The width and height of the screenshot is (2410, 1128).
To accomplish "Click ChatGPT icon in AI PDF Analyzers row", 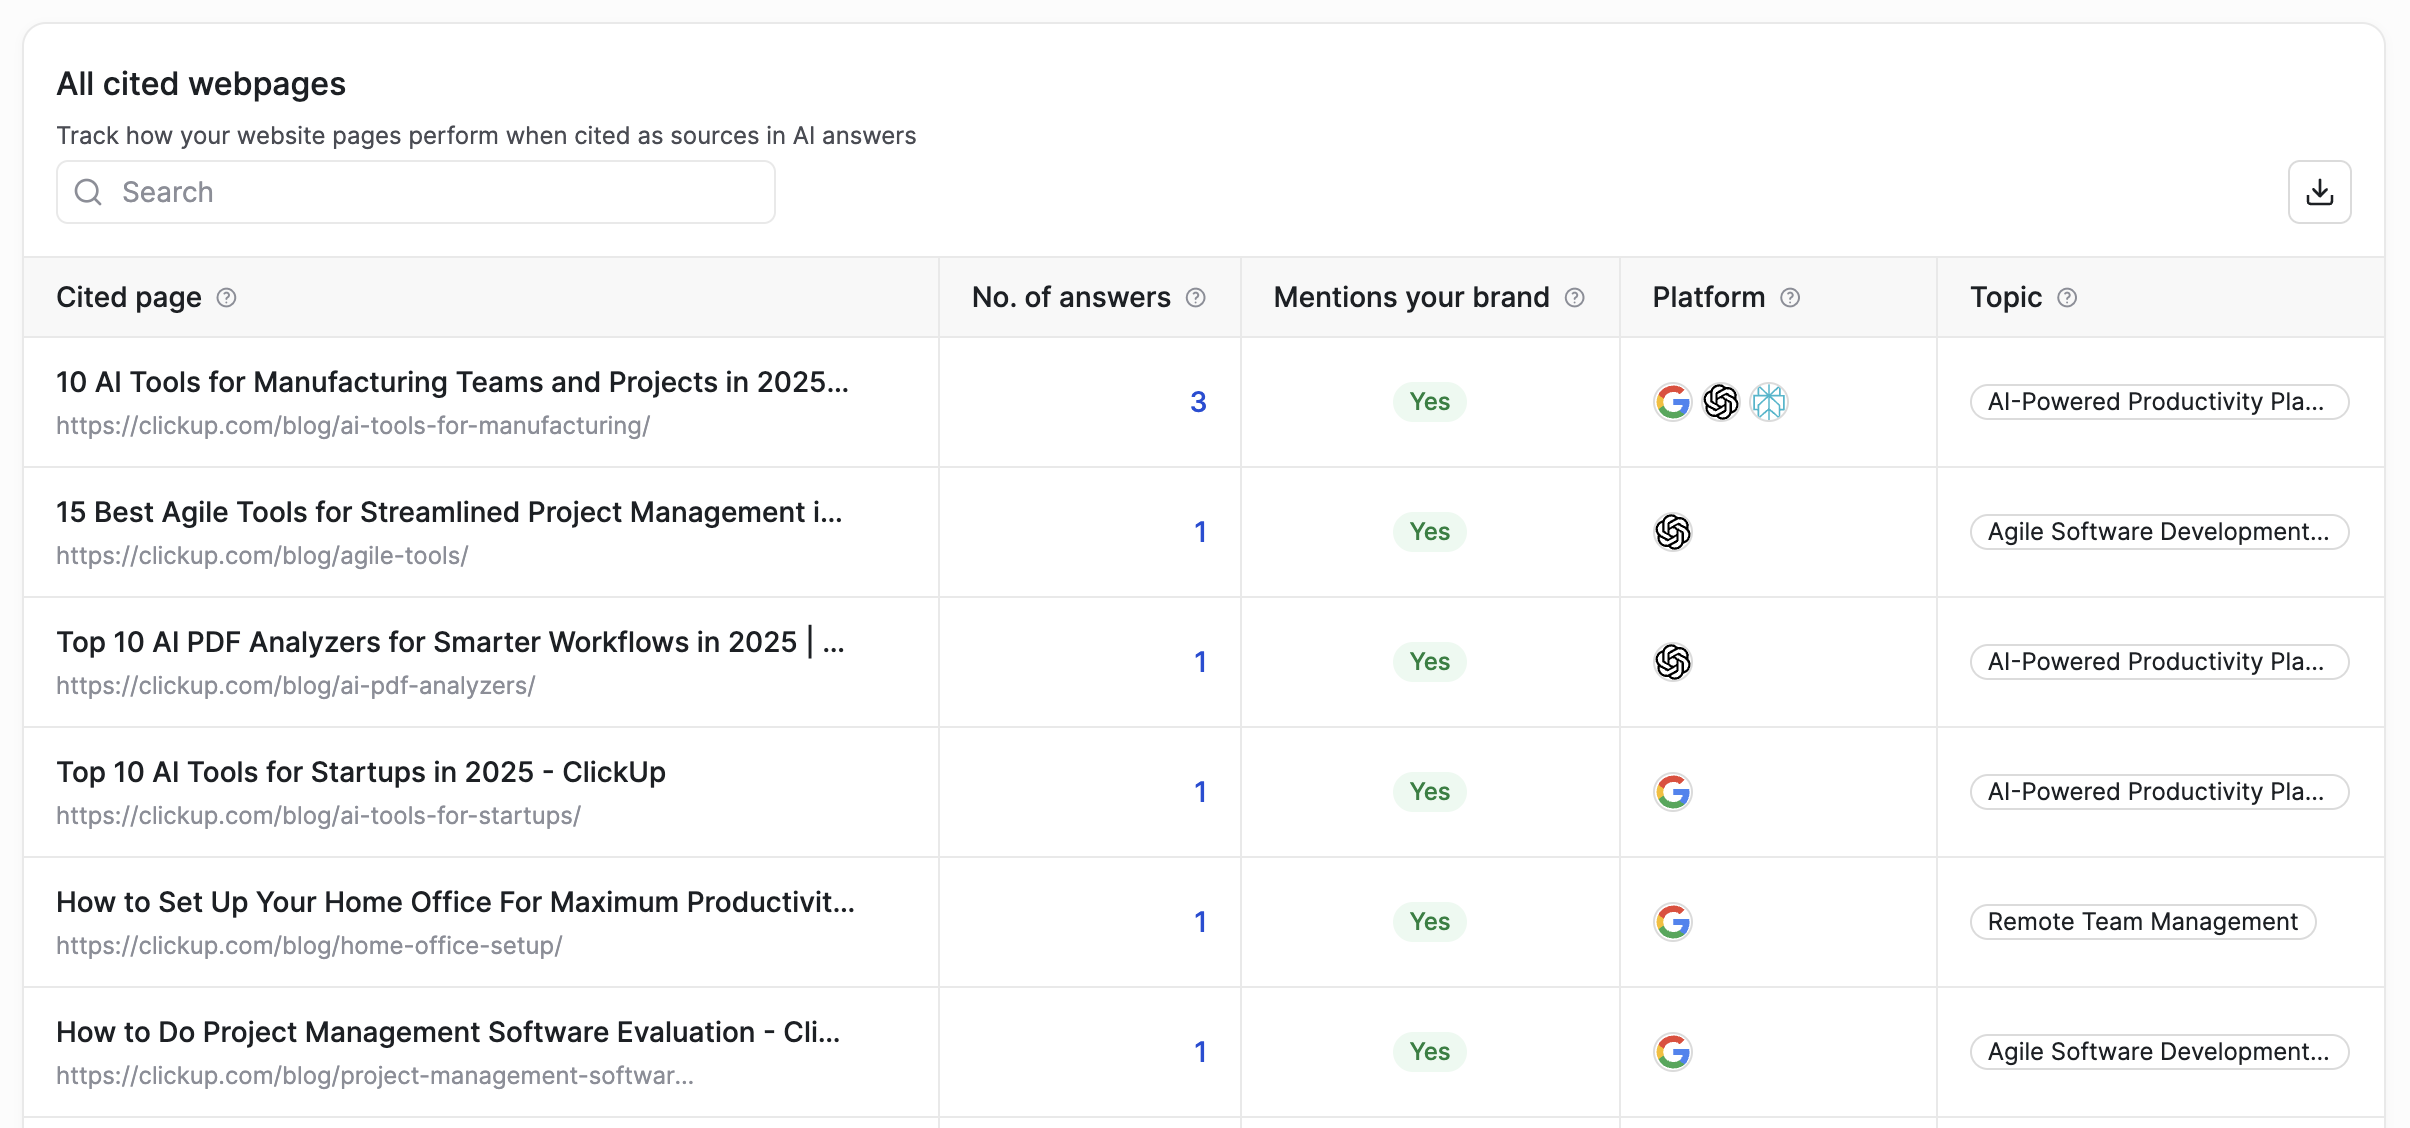I will [x=1673, y=662].
